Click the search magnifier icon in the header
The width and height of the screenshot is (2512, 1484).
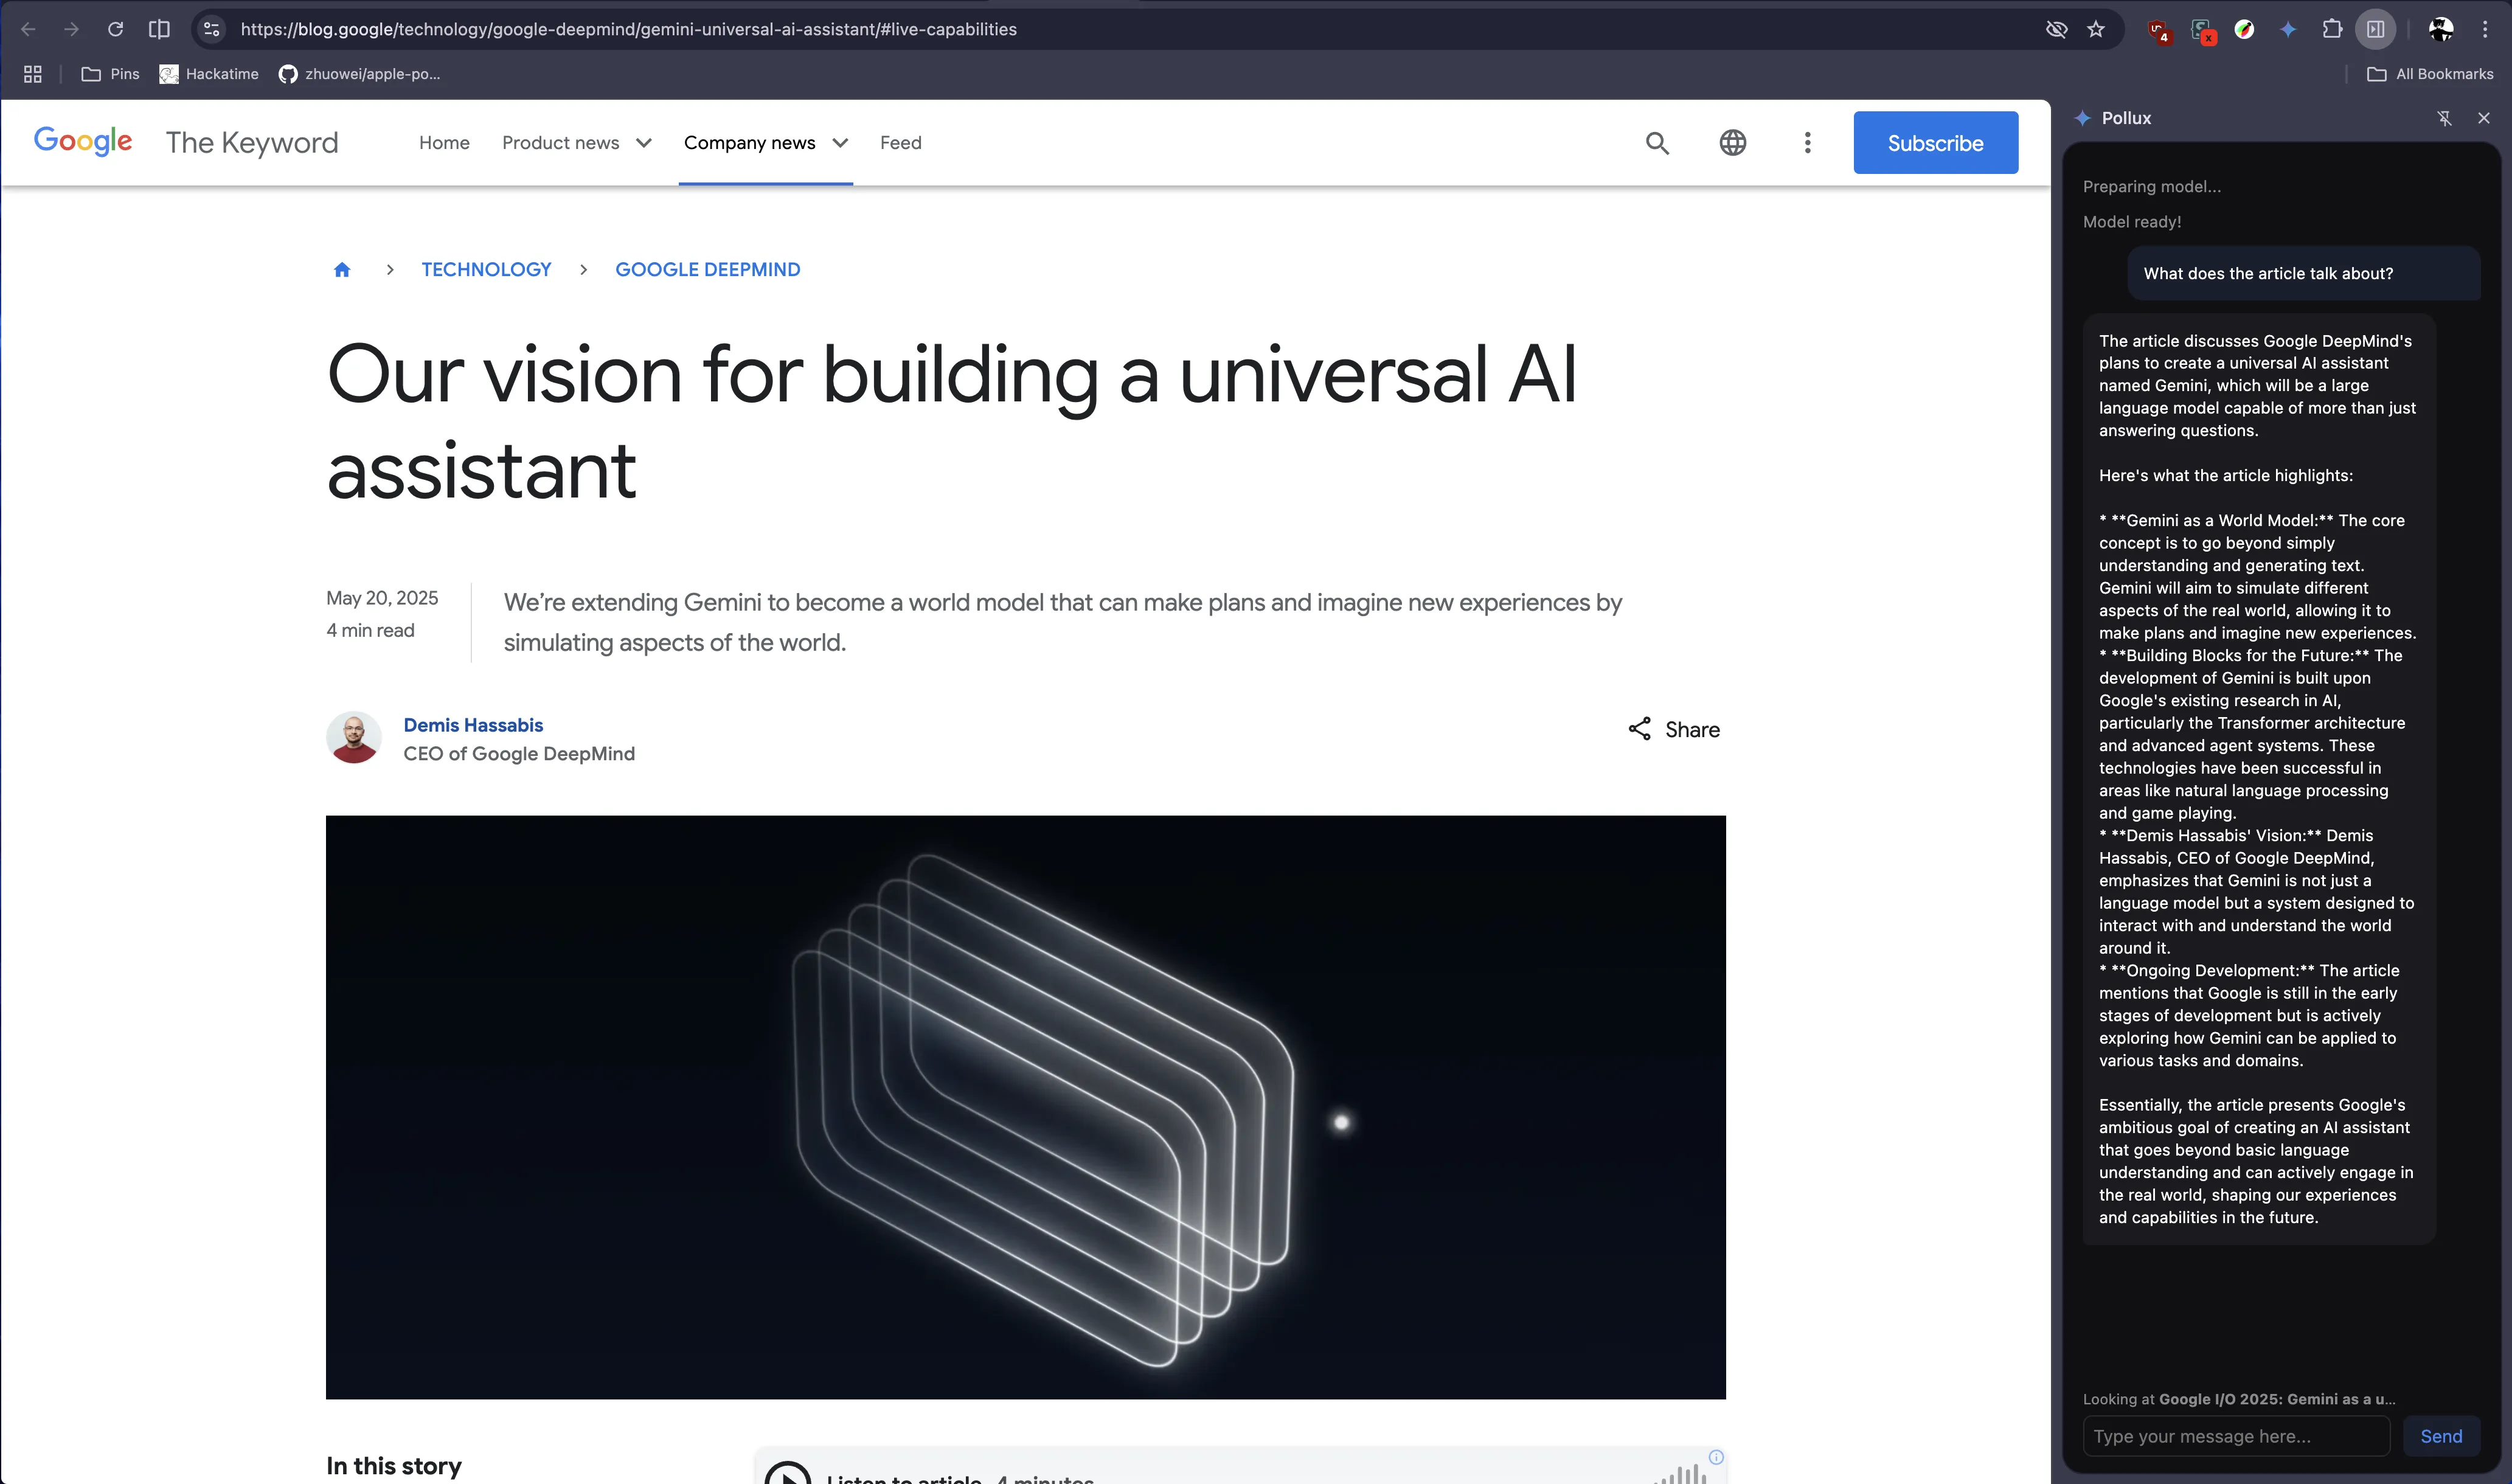1657,143
